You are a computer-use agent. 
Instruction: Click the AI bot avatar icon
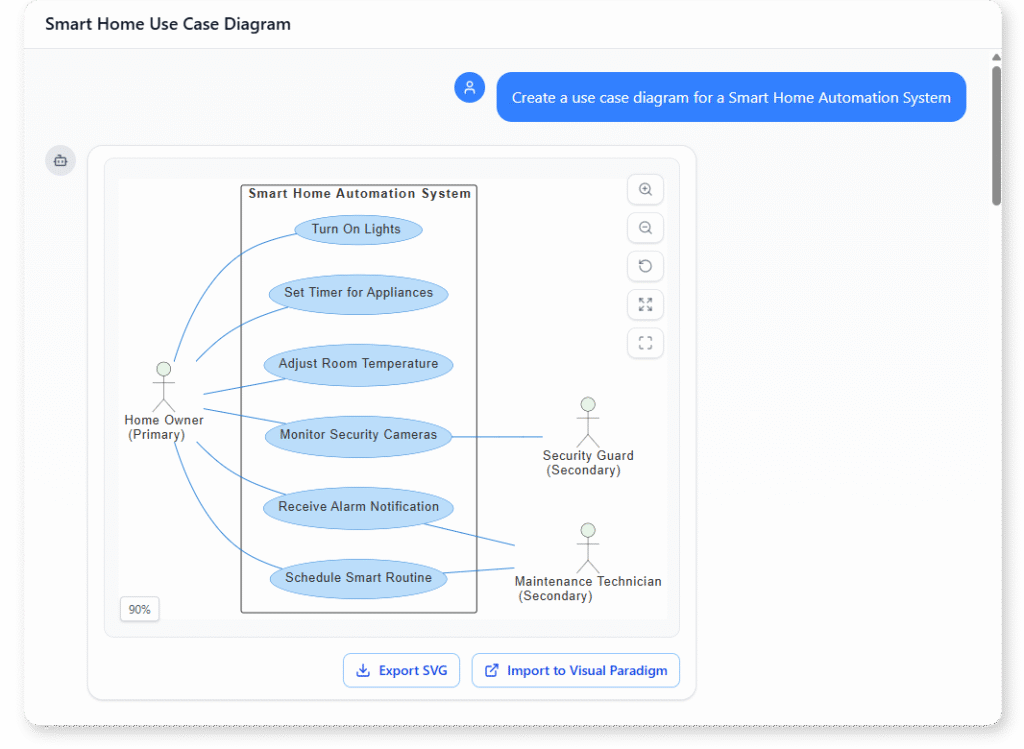coord(60,160)
